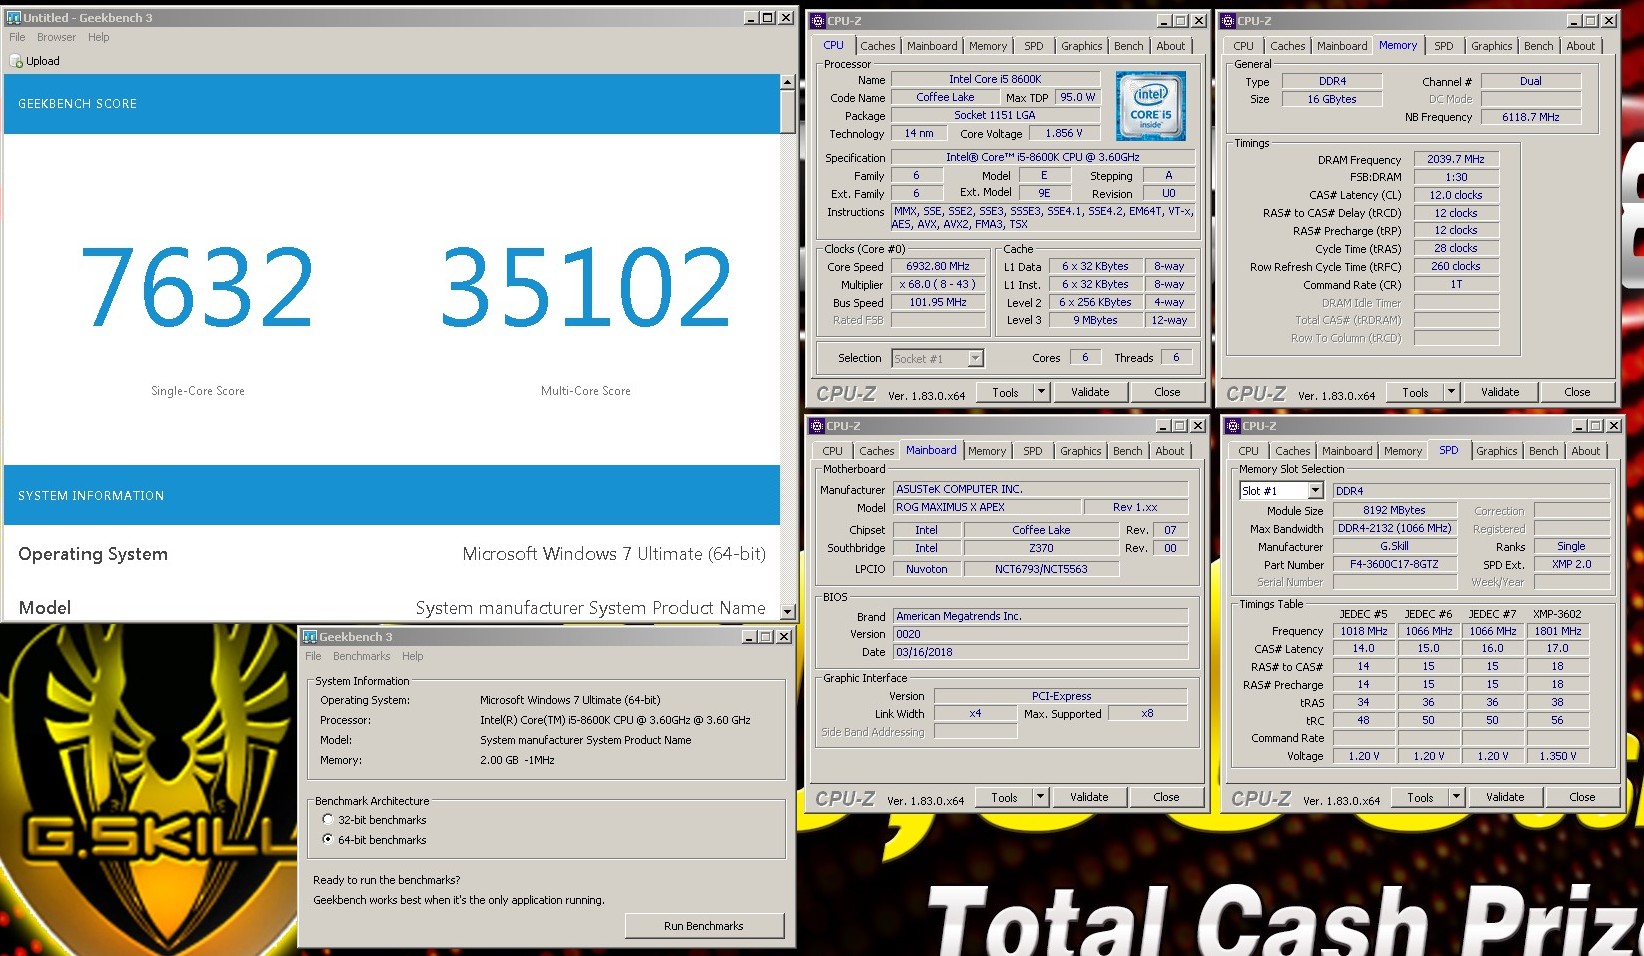Open Browser menu in Geekbench window
Screen dimensions: 1644x956
(x=56, y=37)
